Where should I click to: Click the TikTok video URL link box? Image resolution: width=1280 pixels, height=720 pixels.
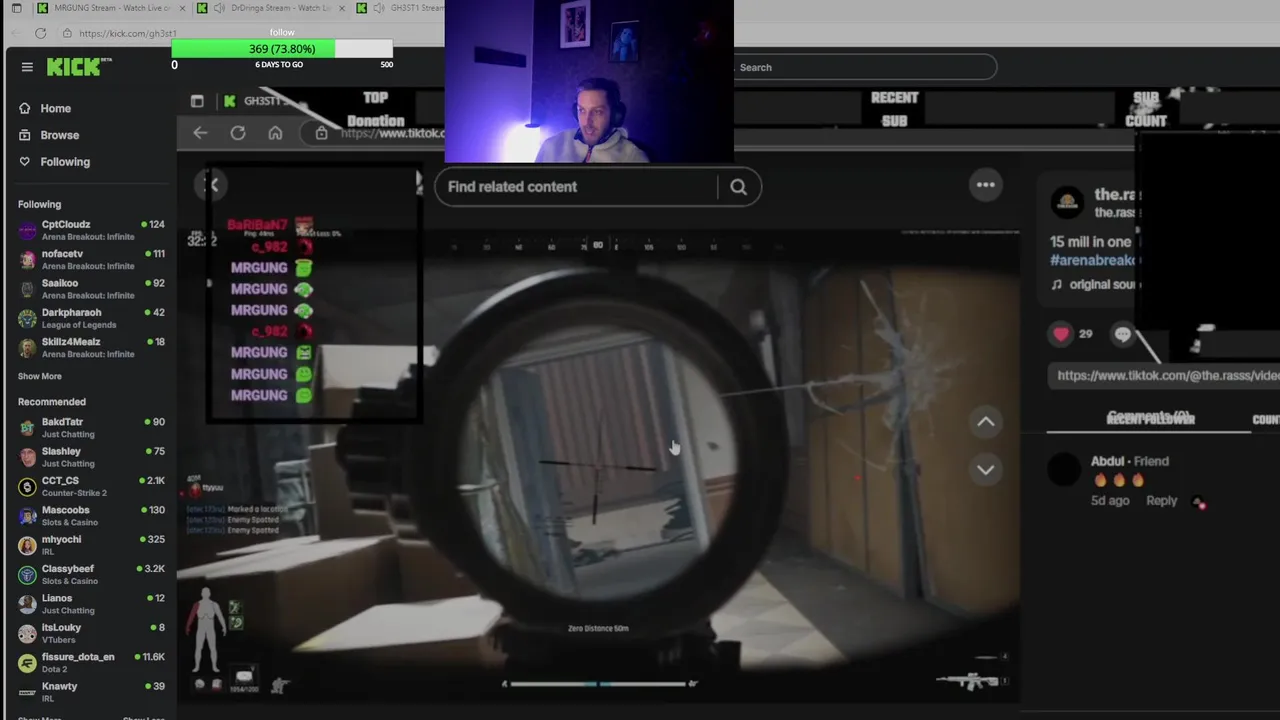pos(1163,376)
